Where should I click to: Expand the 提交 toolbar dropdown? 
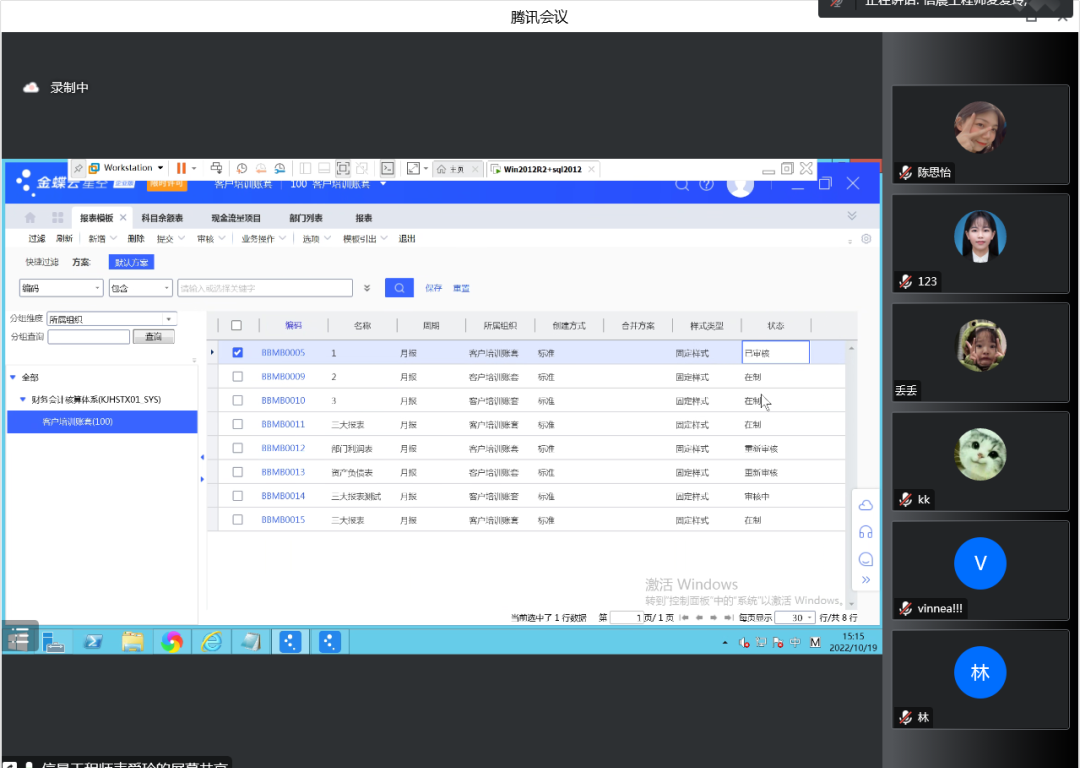click(x=181, y=238)
